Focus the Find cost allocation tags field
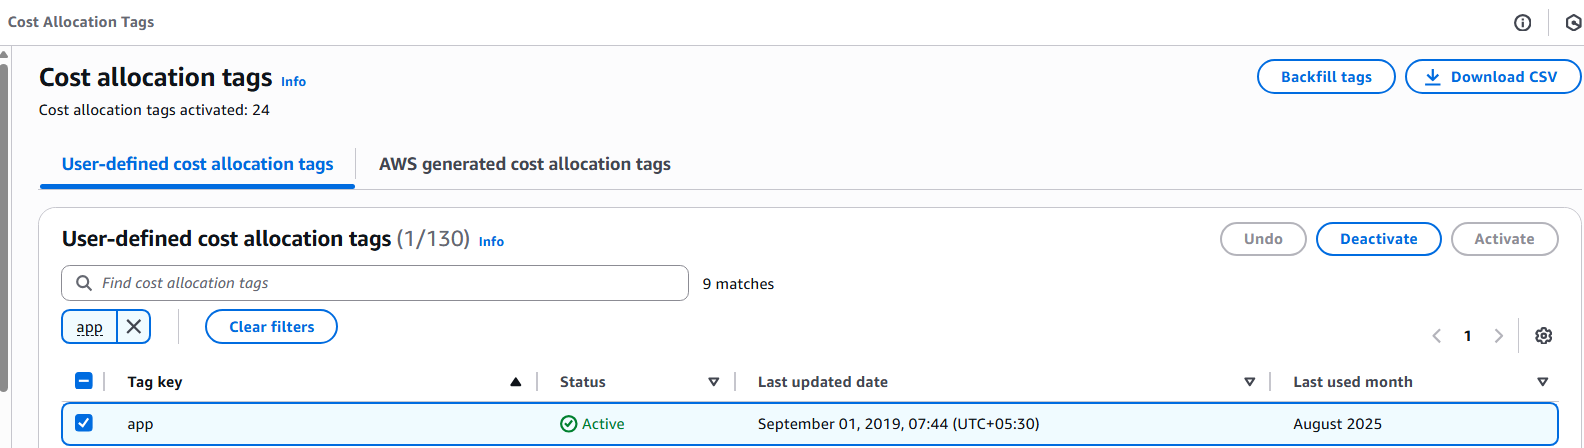Image resolution: width=1584 pixels, height=448 pixels. click(x=390, y=283)
